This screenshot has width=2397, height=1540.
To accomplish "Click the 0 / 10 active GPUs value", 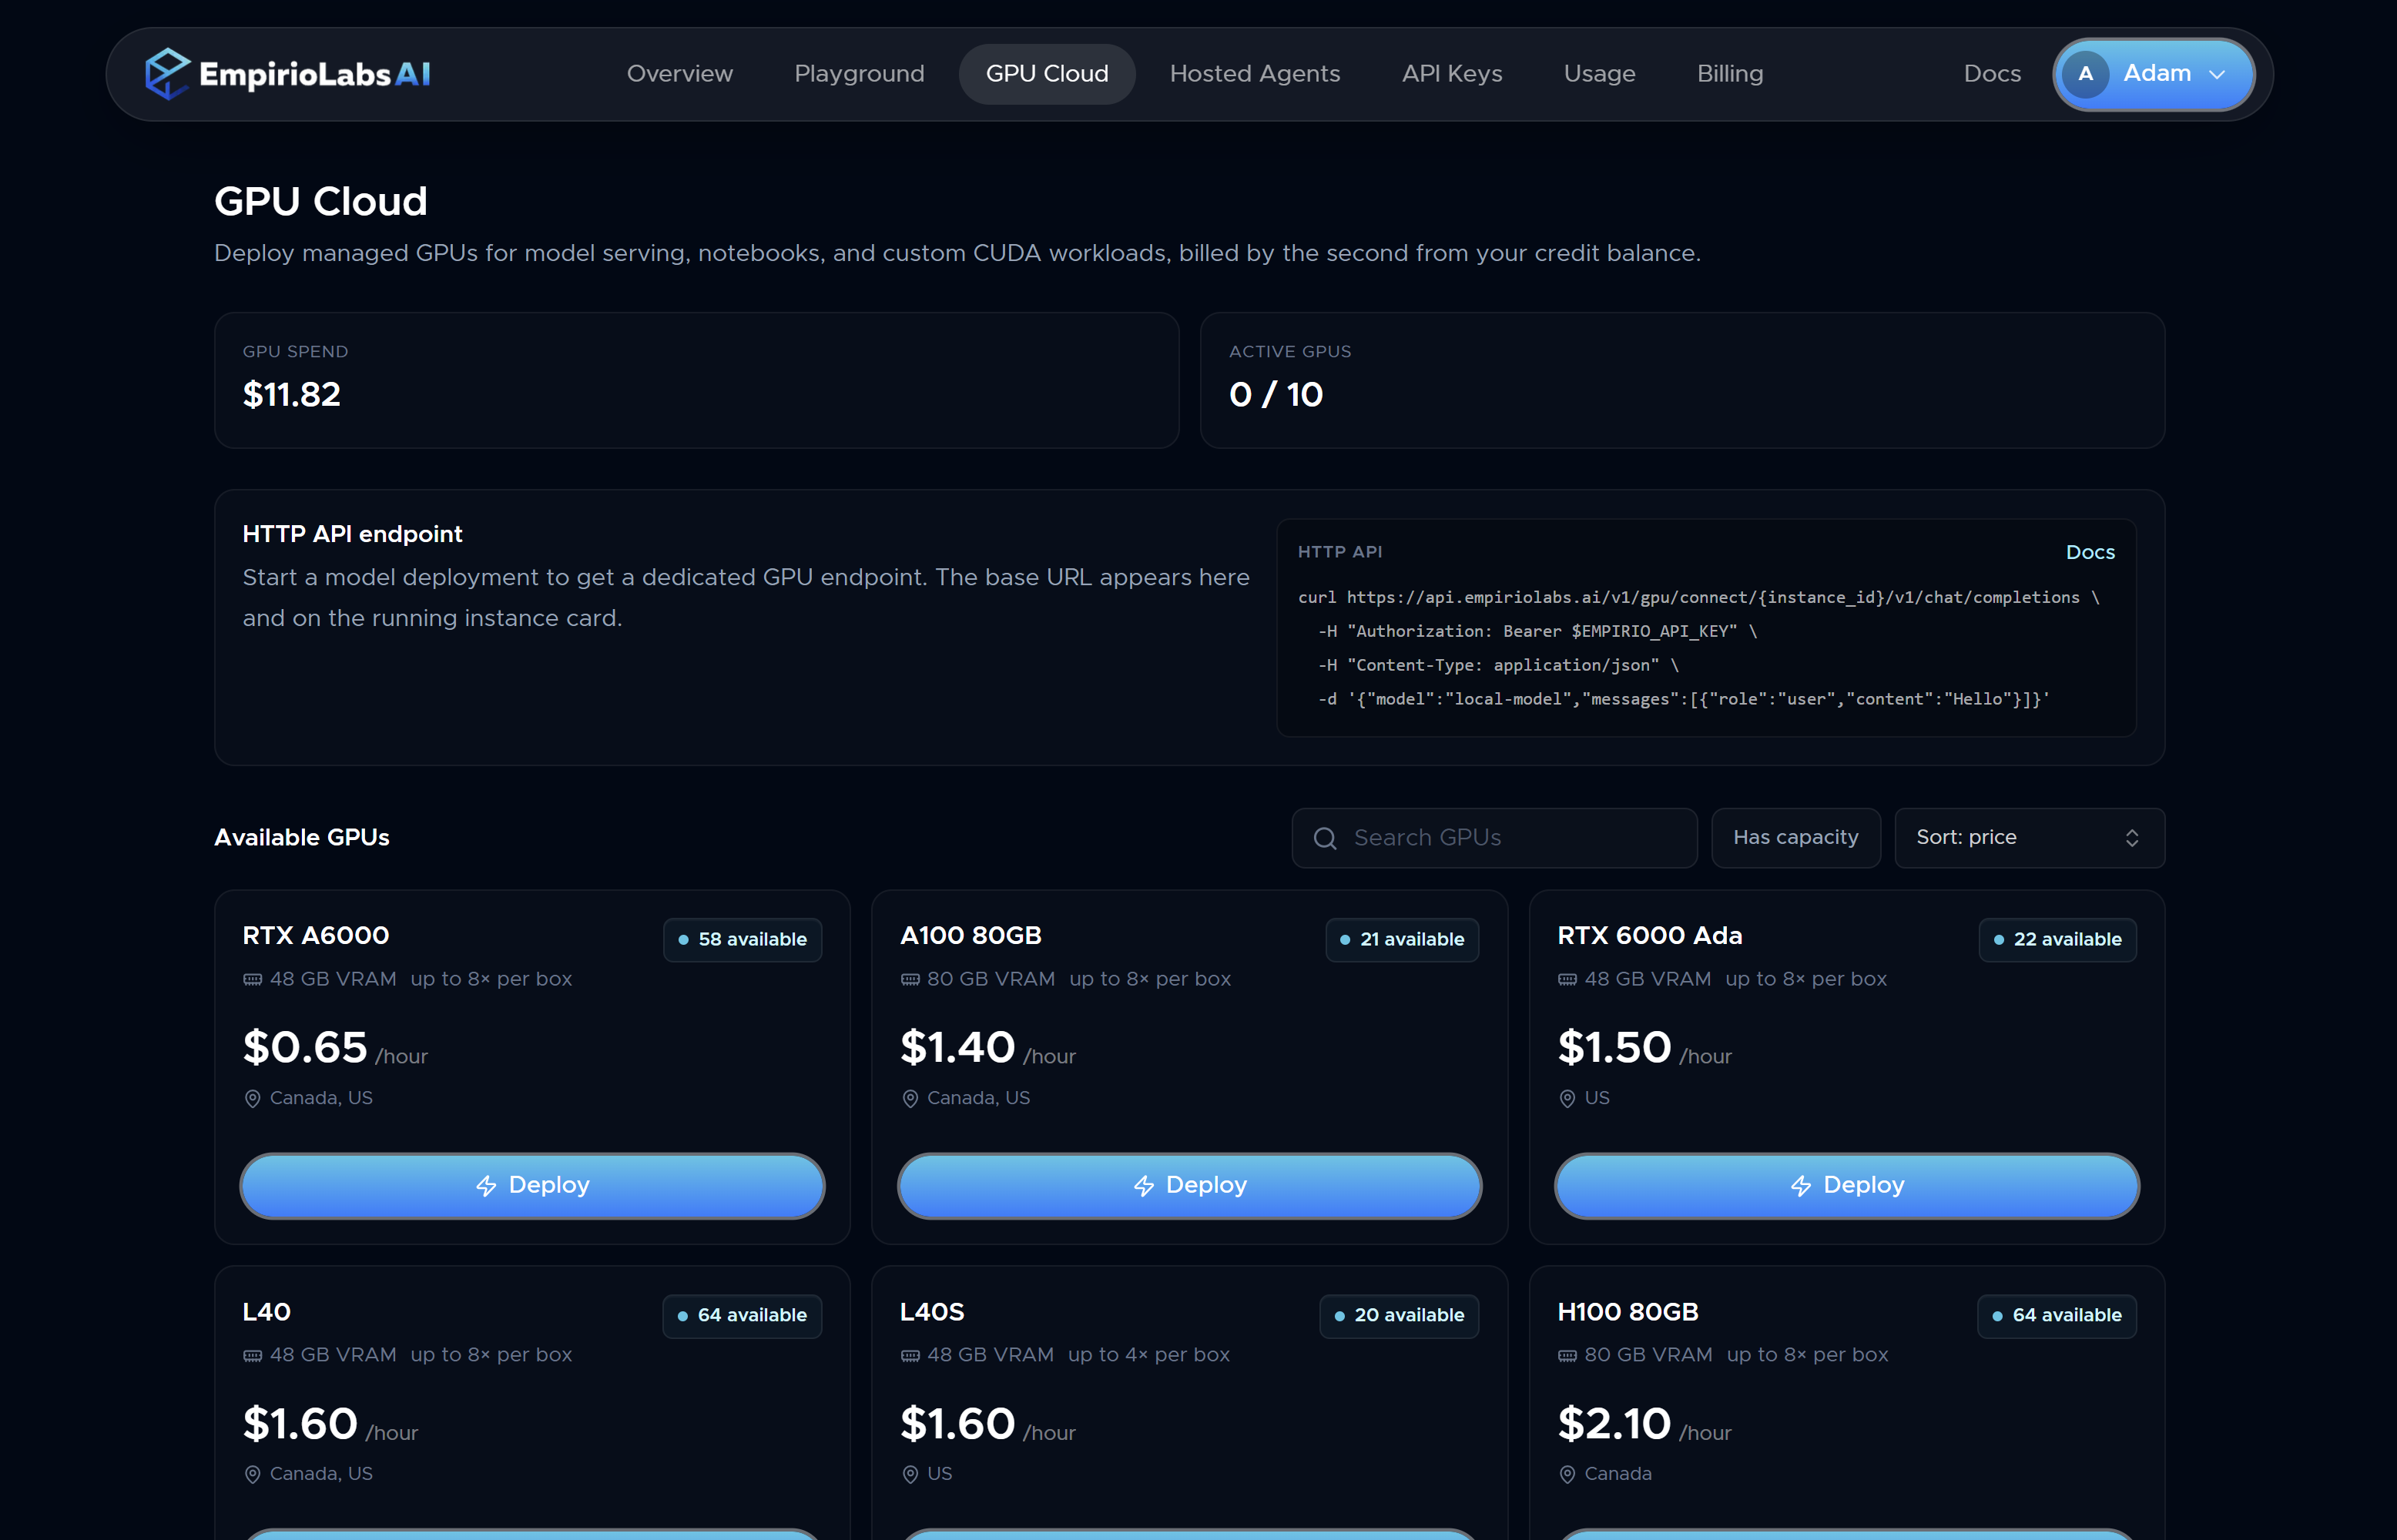I will [x=1276, y=395].
